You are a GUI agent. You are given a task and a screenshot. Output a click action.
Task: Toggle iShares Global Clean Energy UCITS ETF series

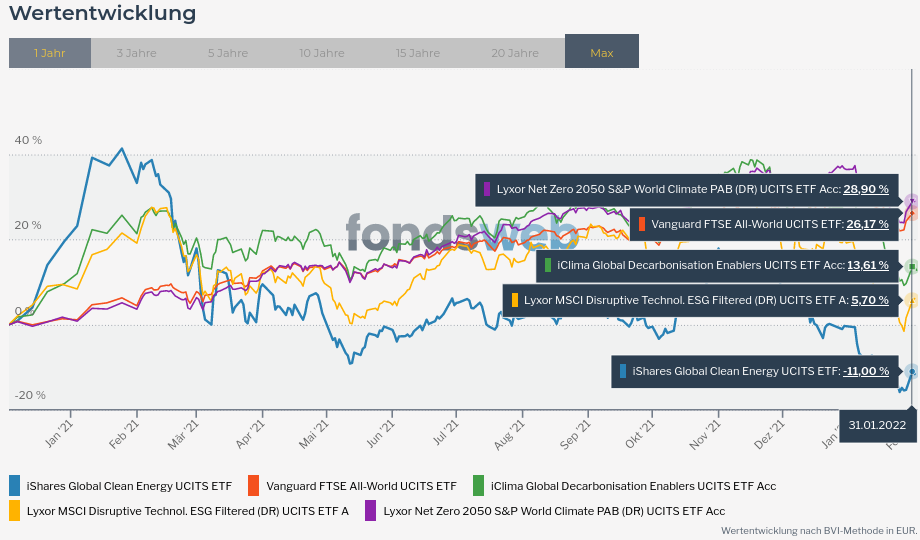coord(129,486)
